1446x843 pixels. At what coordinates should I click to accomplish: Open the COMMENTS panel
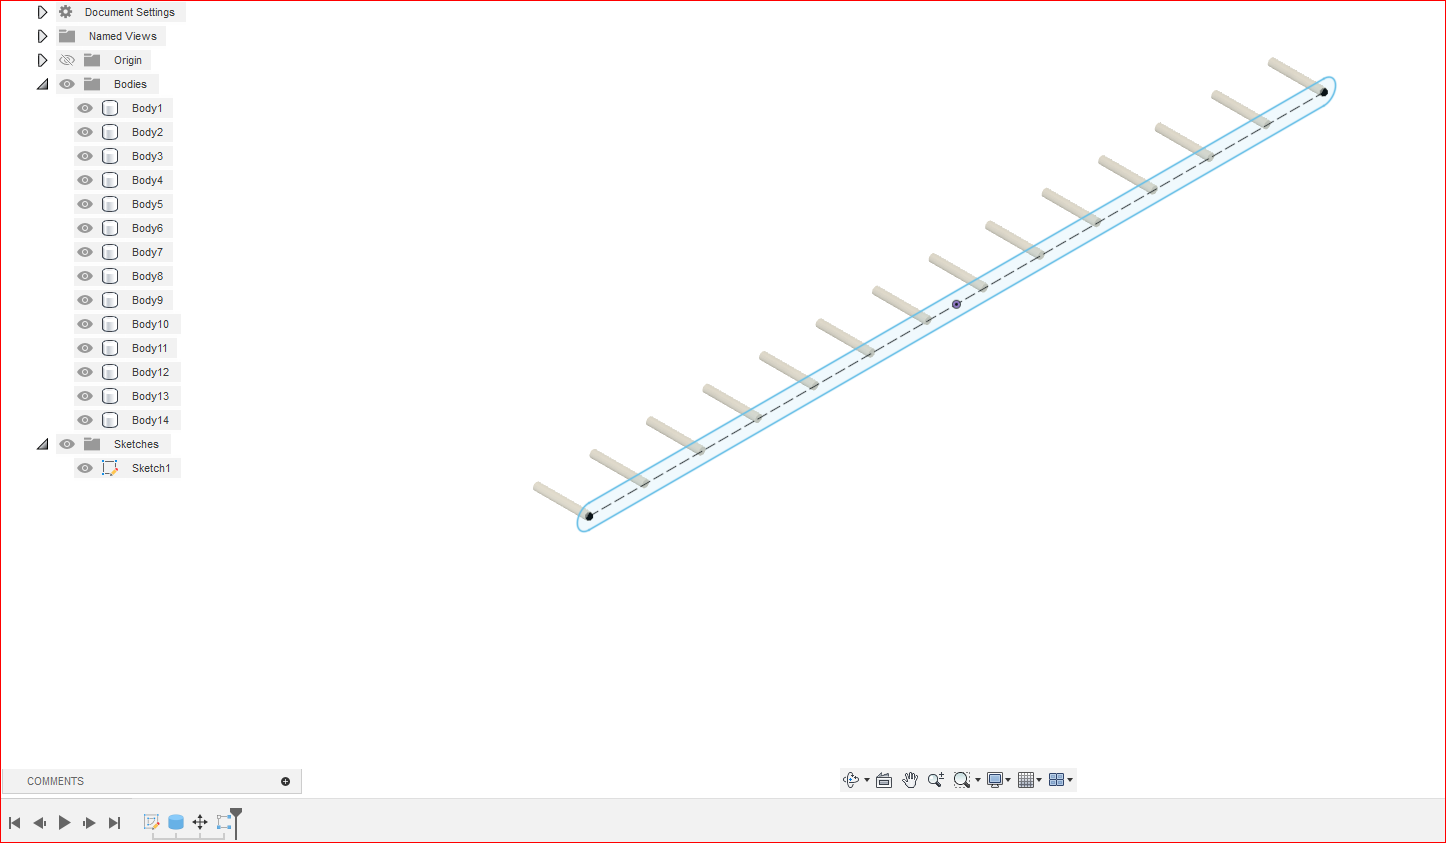[x=55, y=781]
